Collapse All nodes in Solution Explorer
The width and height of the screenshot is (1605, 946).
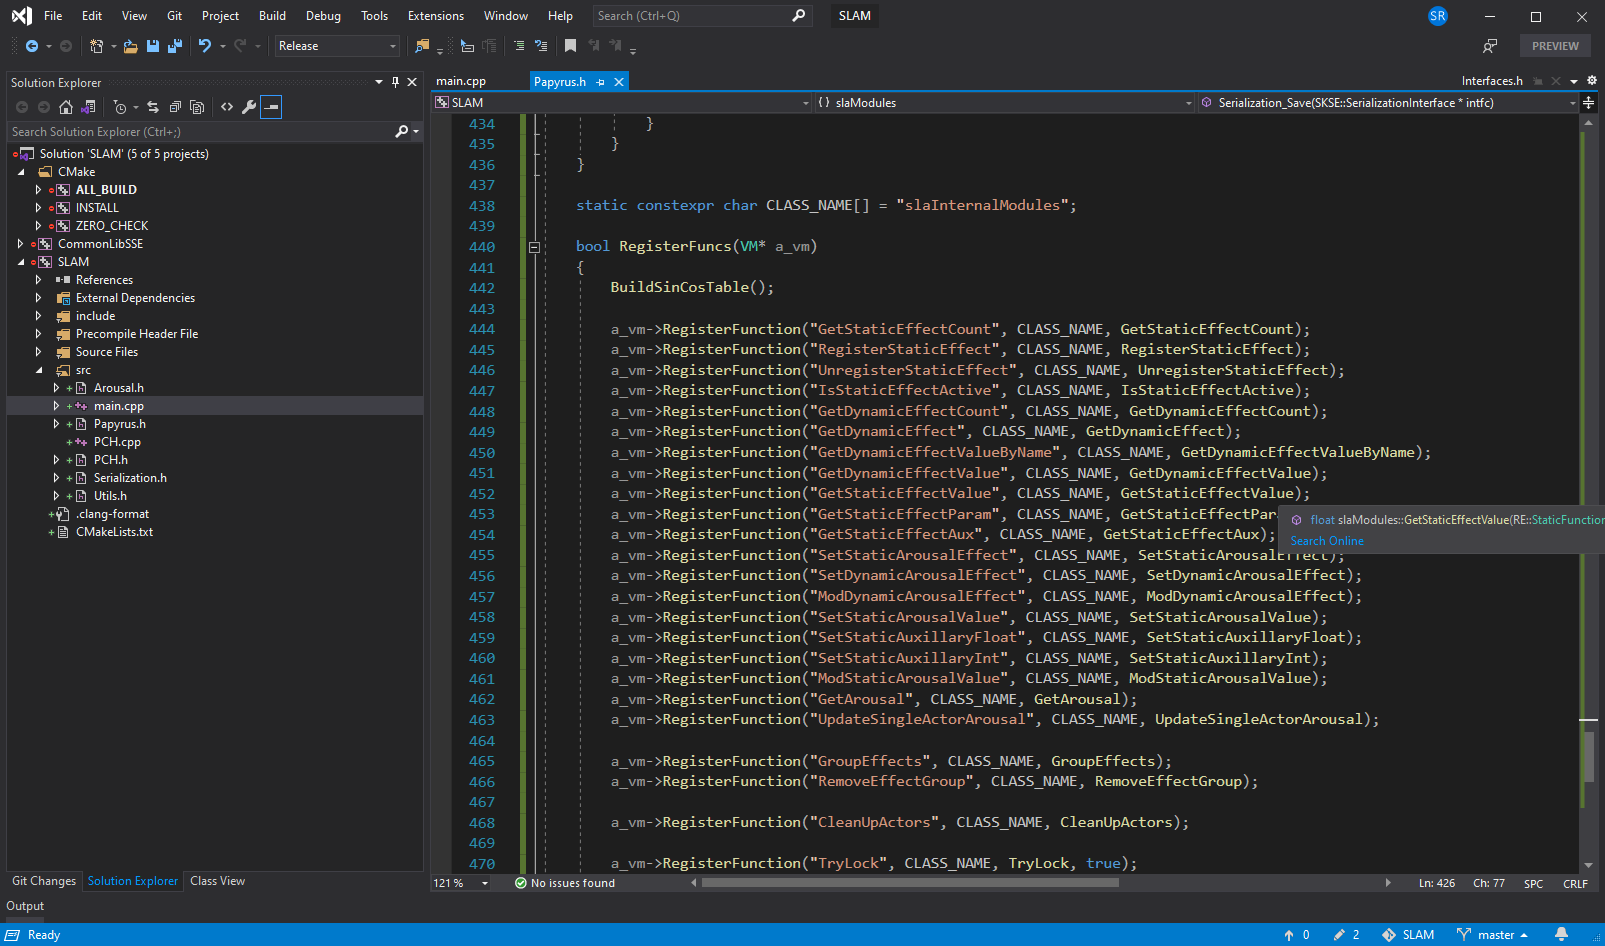click(175, 107)
